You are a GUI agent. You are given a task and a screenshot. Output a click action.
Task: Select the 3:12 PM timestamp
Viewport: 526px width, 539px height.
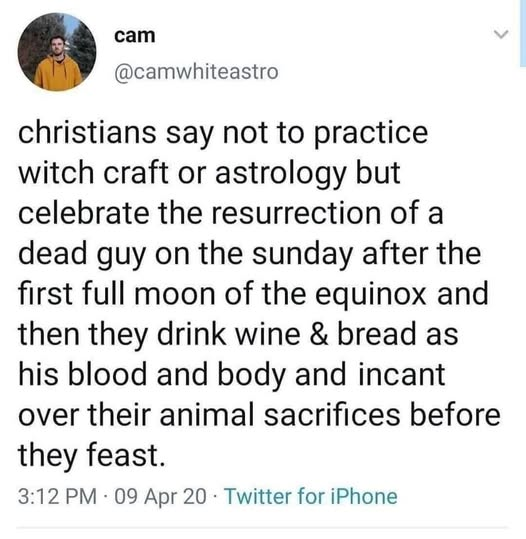pyautogui.click(x=57, y=496)
